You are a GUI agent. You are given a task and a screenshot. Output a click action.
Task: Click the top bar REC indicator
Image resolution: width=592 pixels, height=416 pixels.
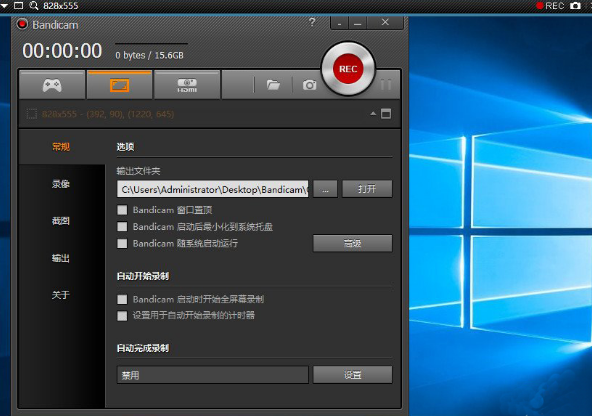[550, 6]
